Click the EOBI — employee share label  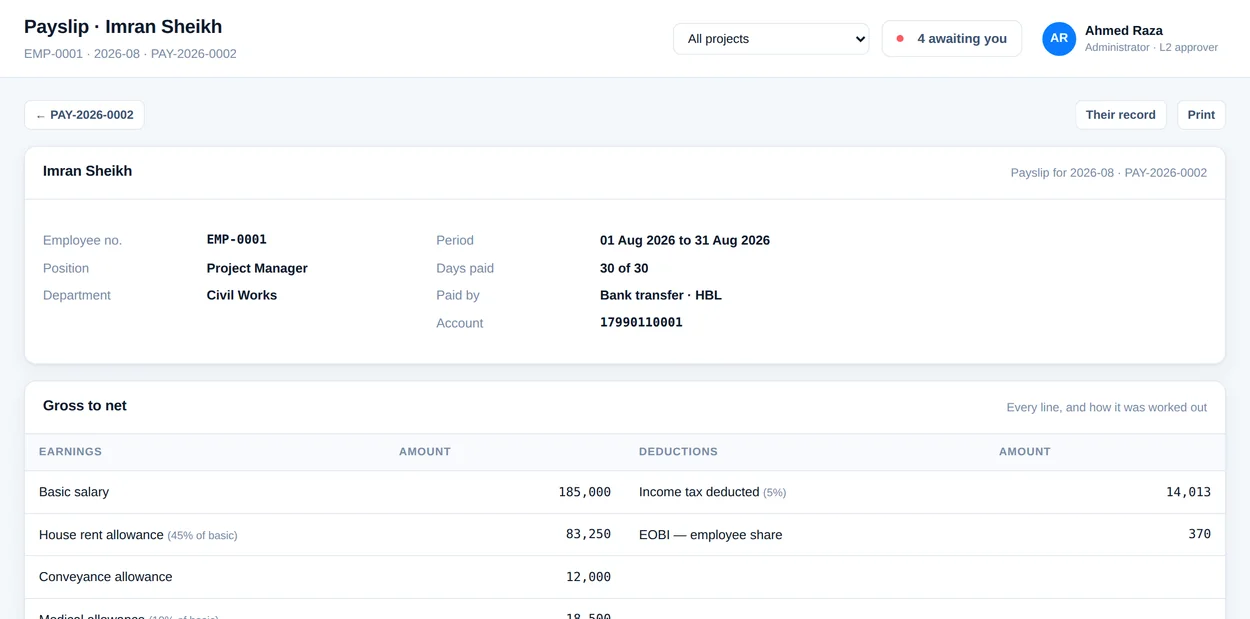pyautogui.click(x=711, y=535)
